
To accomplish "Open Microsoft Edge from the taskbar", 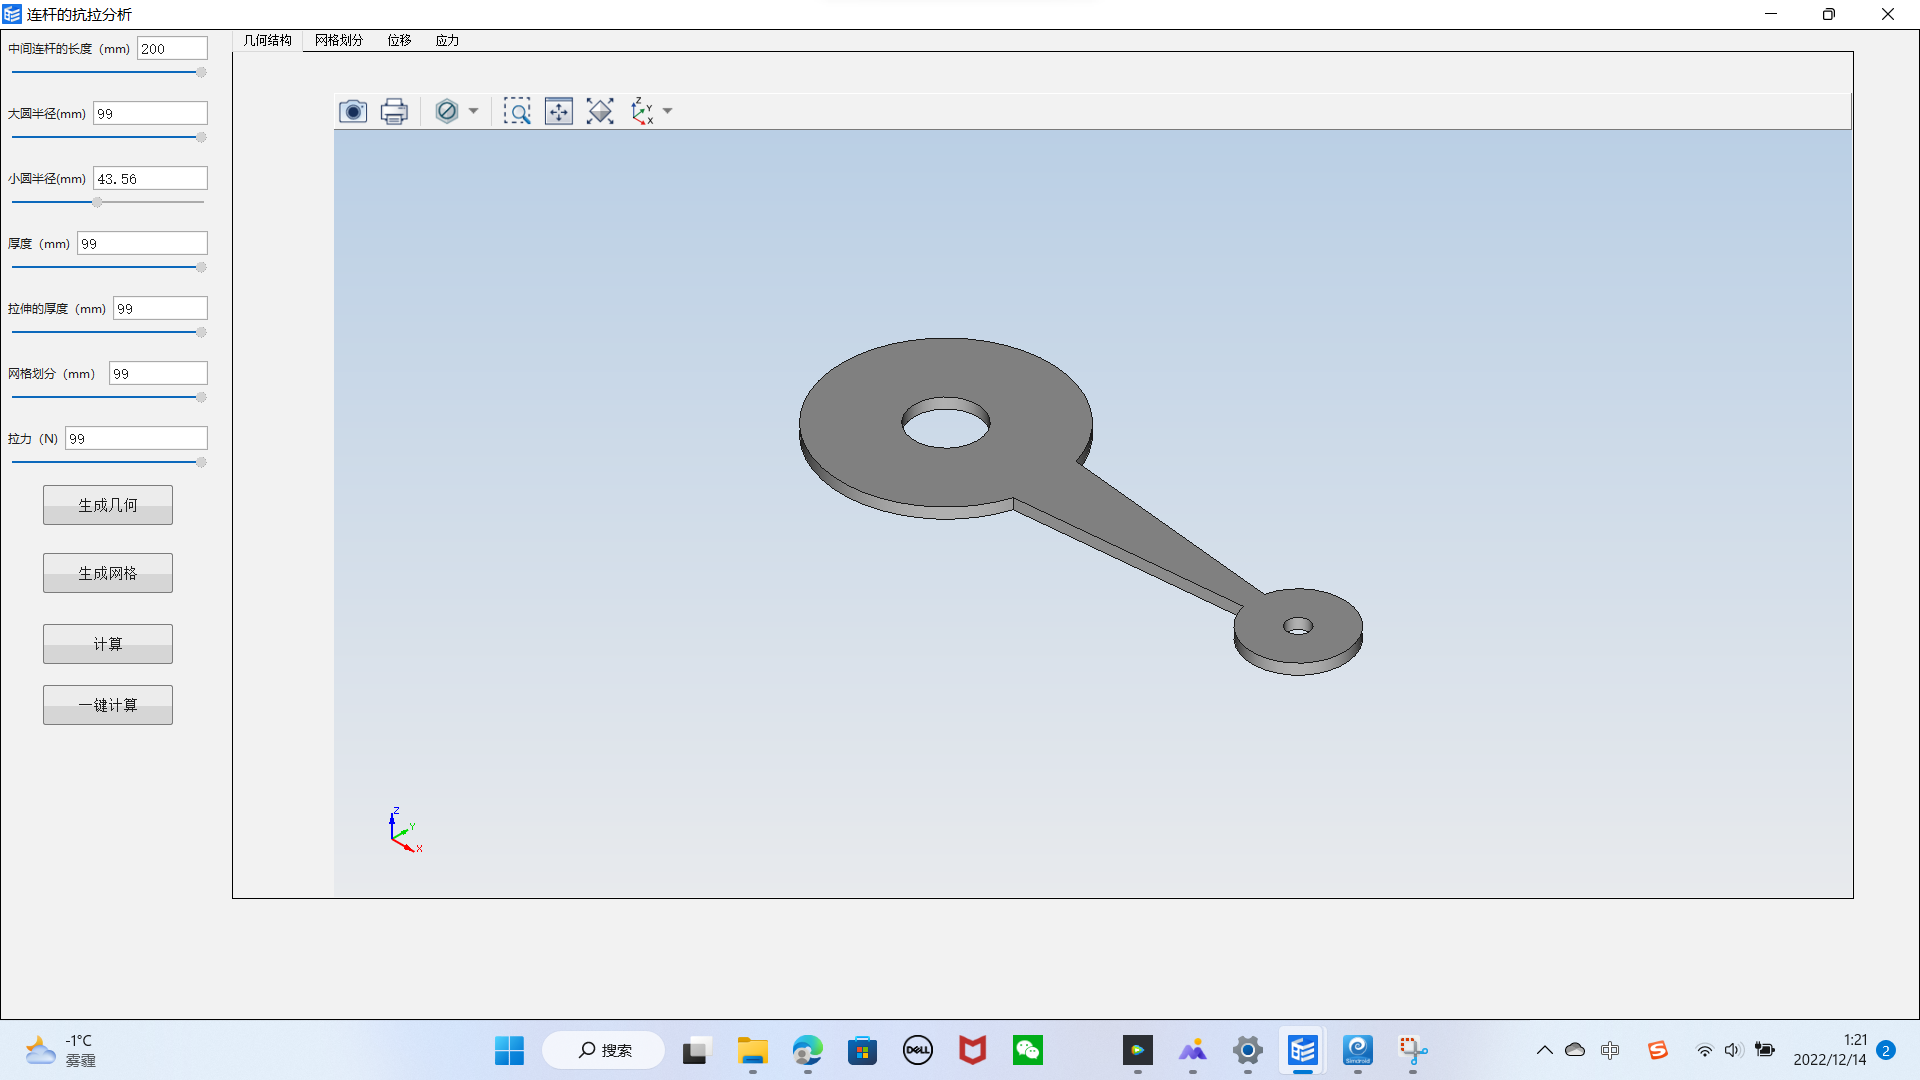I will pyautogui.click(x=807, y=1050).
